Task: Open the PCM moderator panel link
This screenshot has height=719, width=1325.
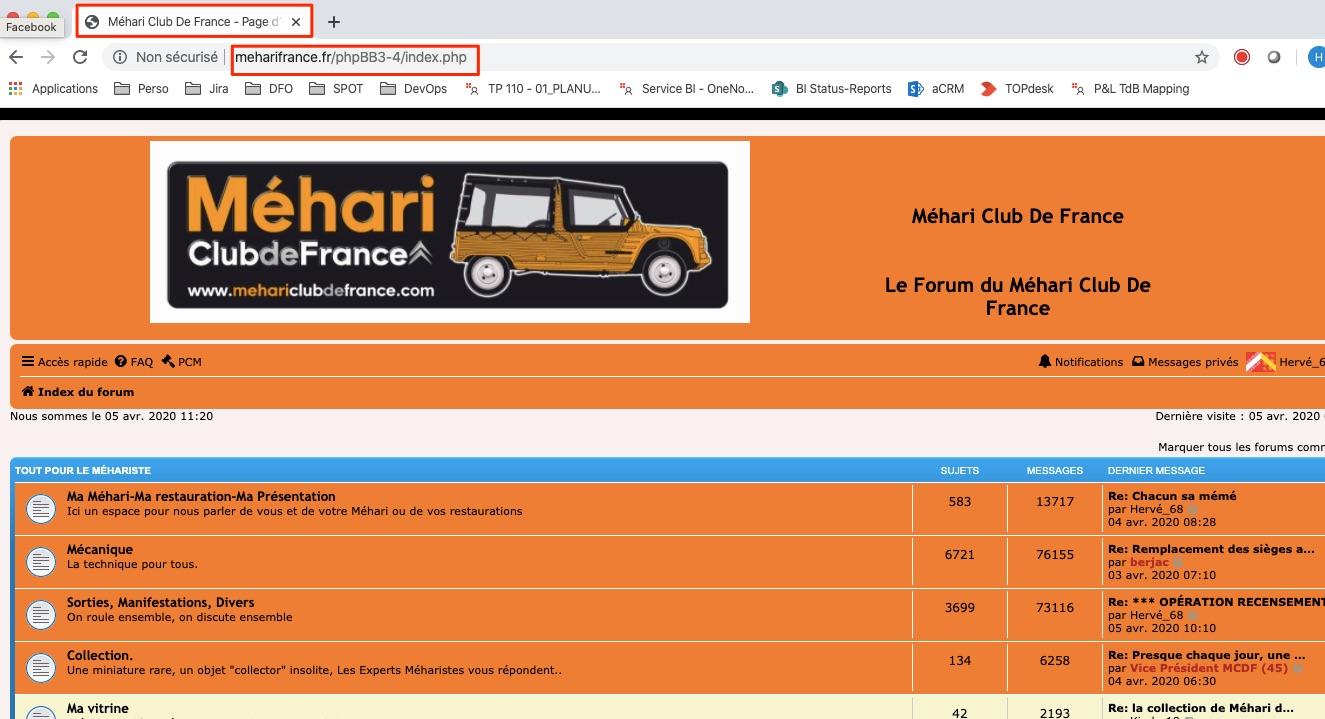Action: point(182,362)
